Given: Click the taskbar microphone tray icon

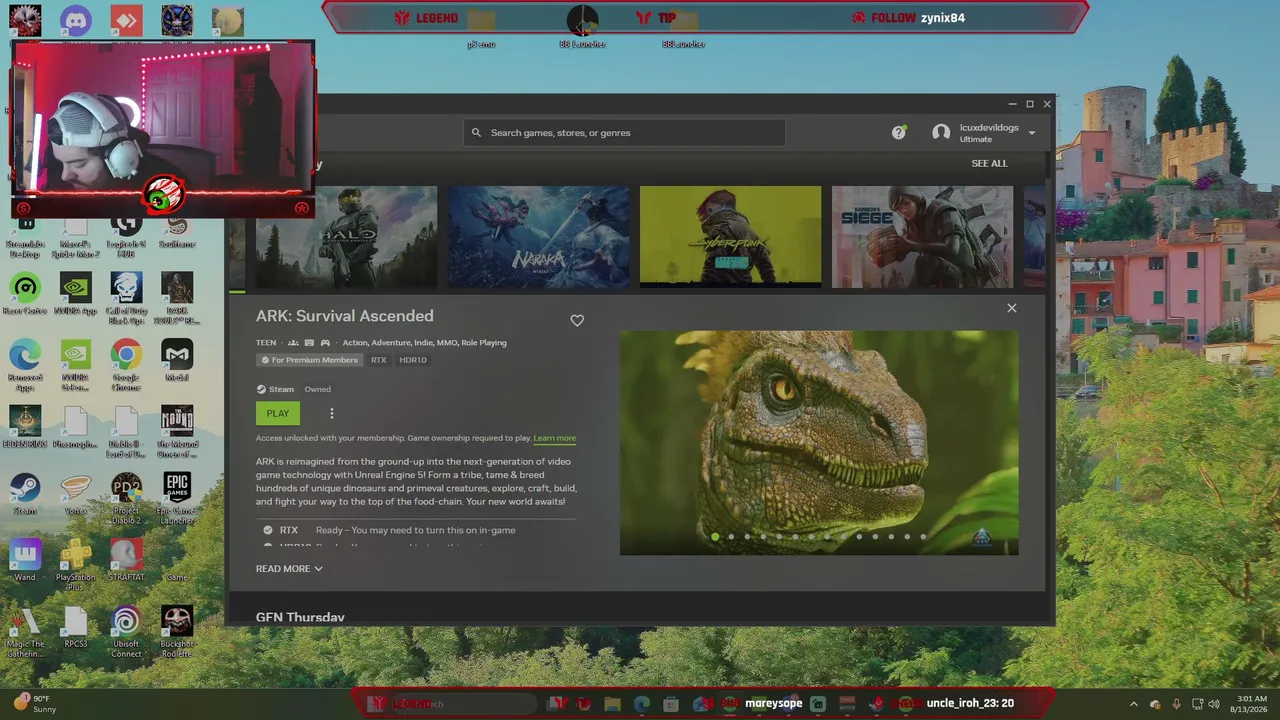Looking at the screenshot, I should [x=1176, y=704].
